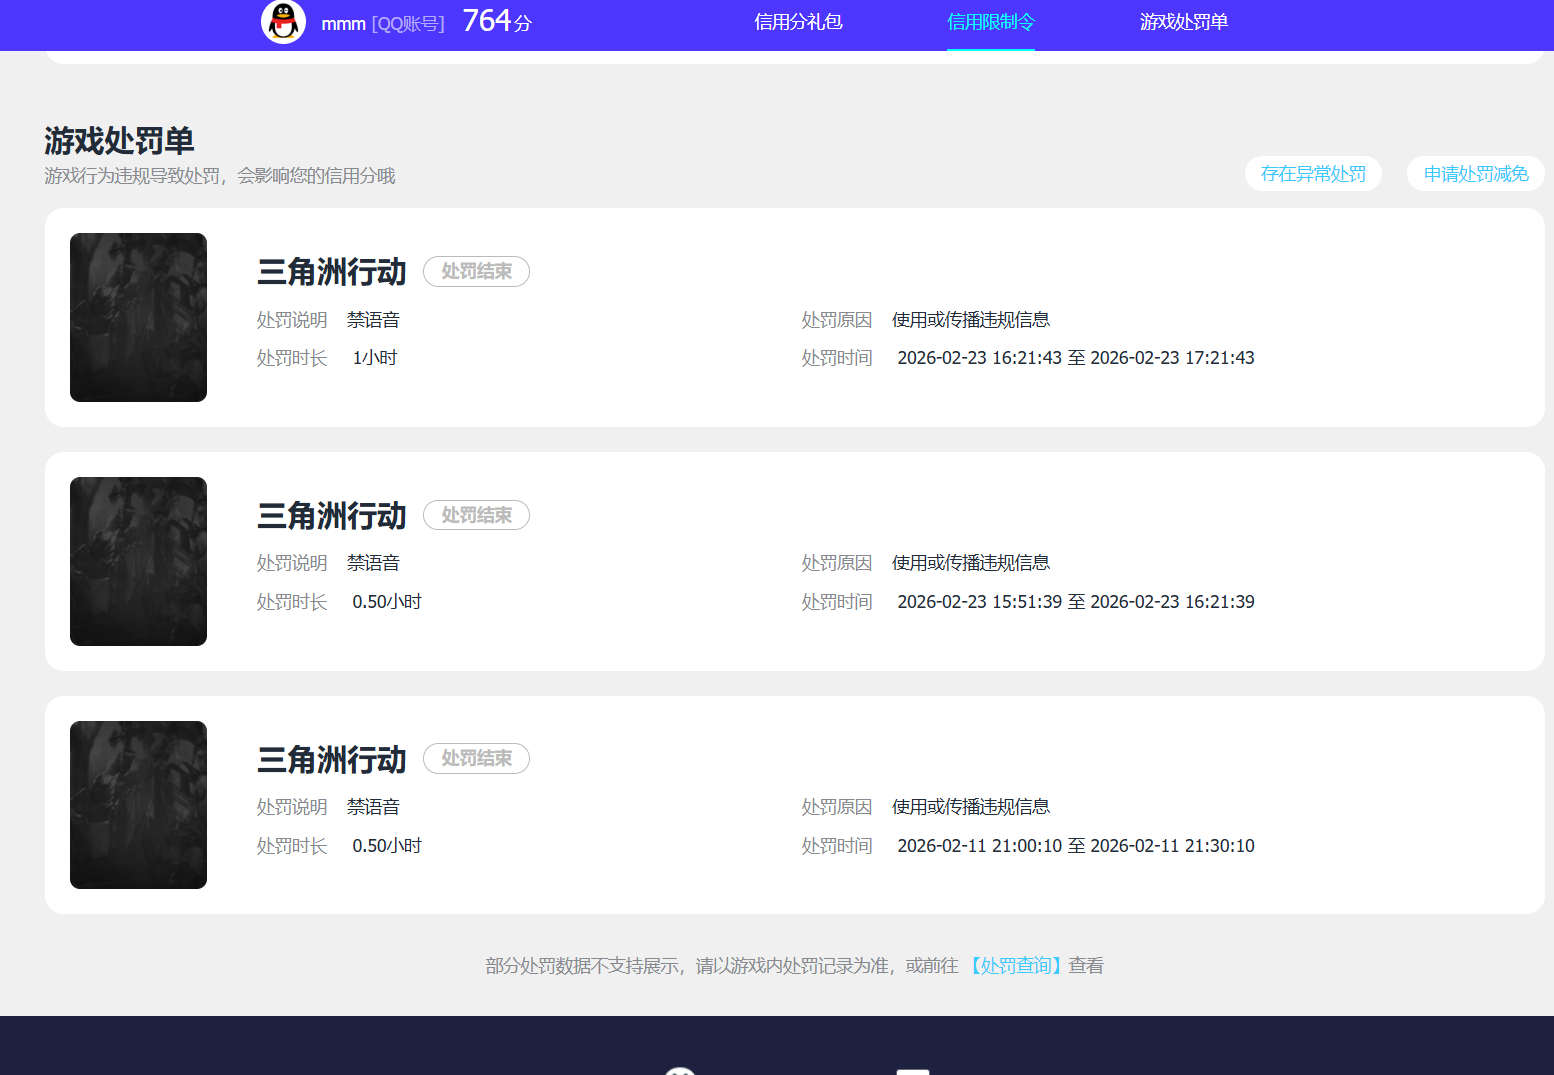Click the 三角洲行动 title on the 2026-02-11 card
This screenshot has width=1554, height=1075.
331,760
